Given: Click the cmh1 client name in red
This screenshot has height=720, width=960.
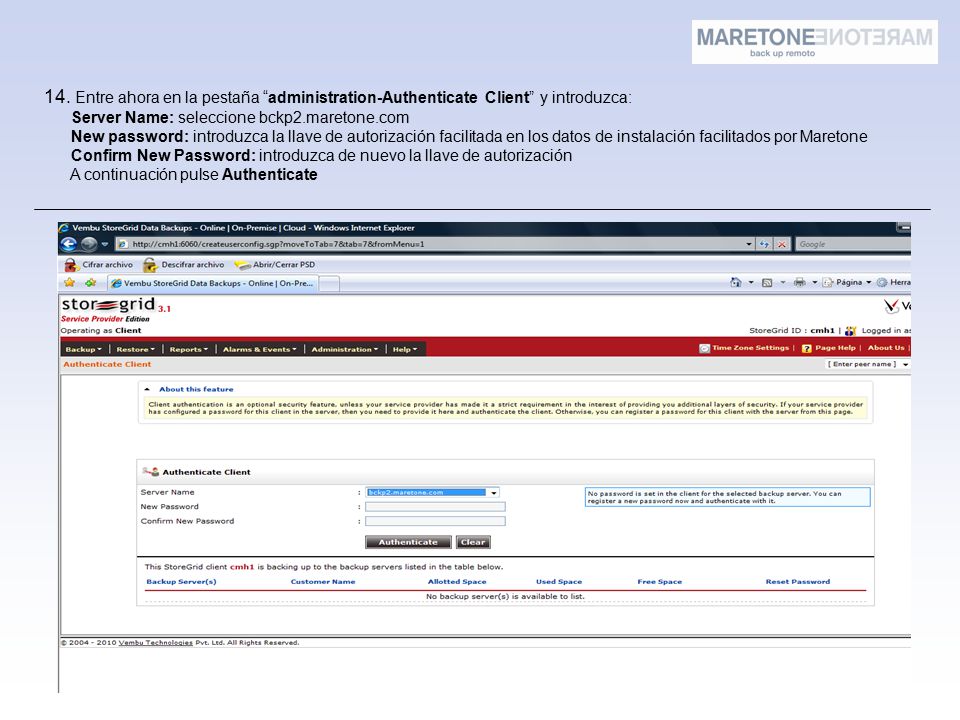Looking at the screenshot, I should coord(242,567).
